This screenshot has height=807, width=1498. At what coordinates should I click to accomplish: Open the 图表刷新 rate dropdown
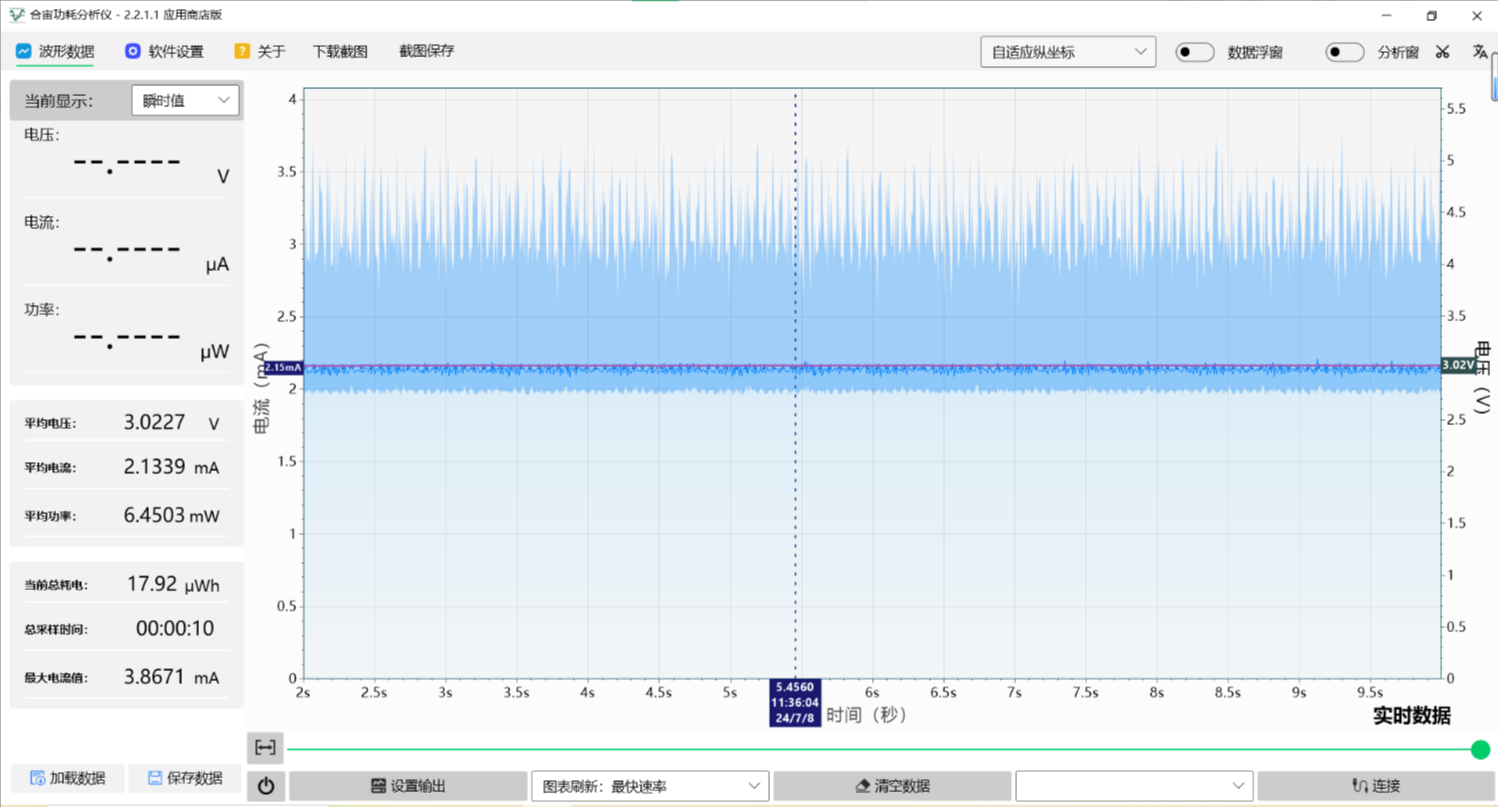(x=650, y=786)
